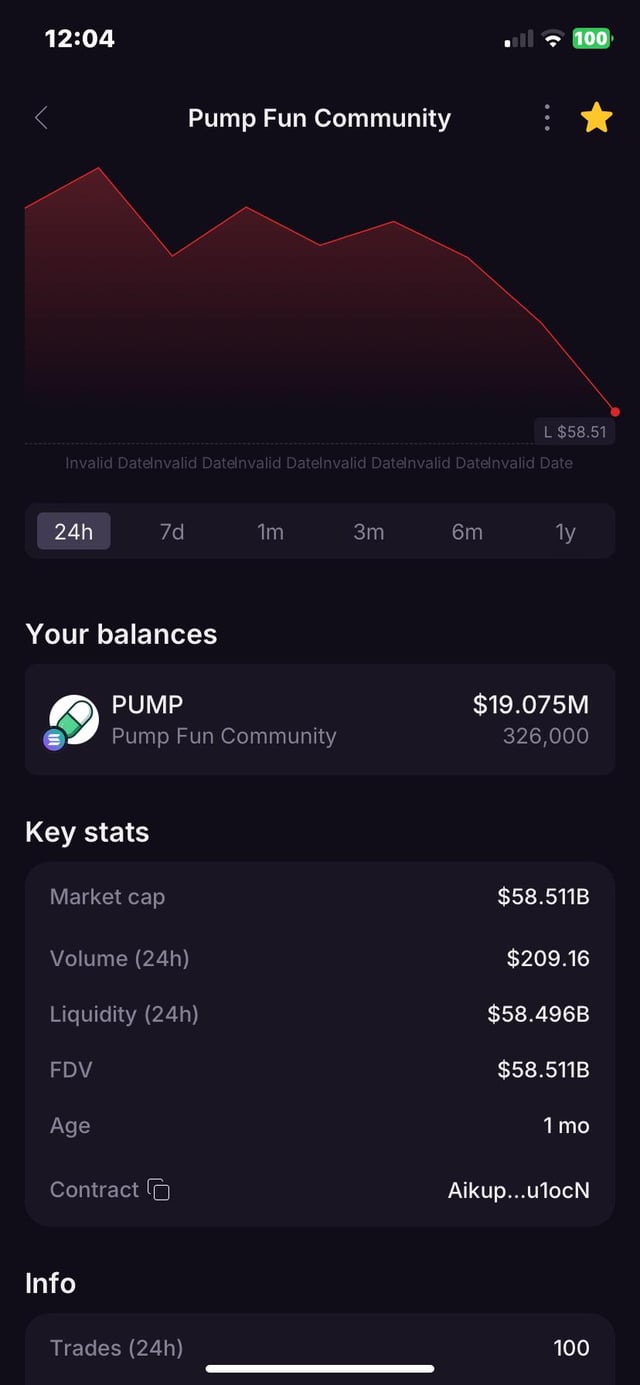Select the 3m chart range

click(369, 531)
